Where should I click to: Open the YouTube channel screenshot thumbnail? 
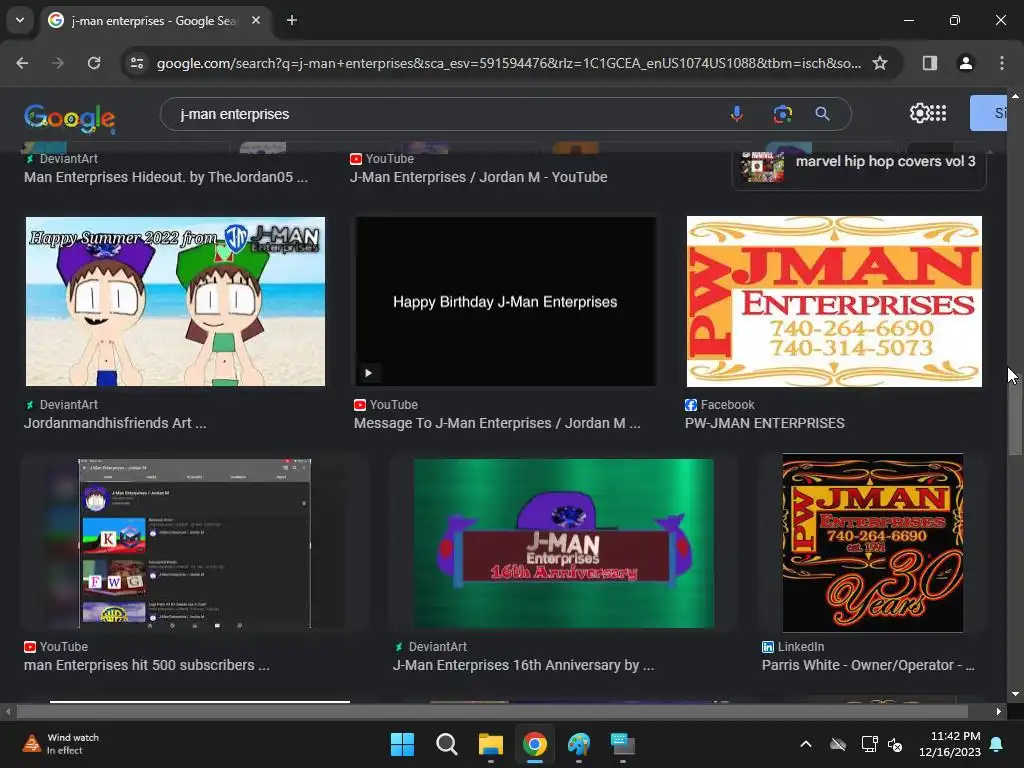195,543
